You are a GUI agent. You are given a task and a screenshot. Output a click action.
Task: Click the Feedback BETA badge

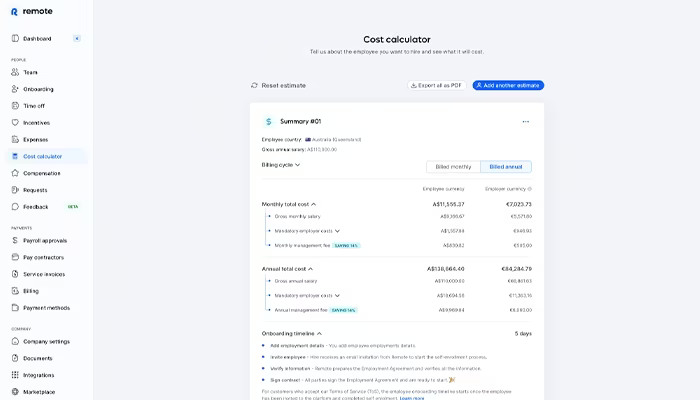click(x=72, y=207)
